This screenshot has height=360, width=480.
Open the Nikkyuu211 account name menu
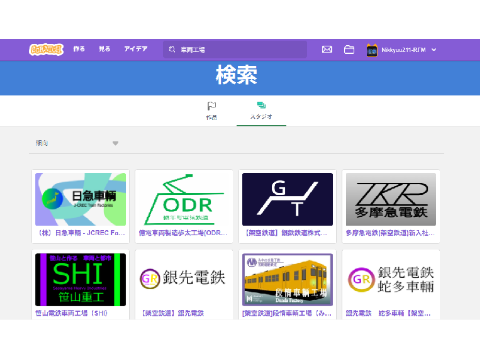coord(403,50)
